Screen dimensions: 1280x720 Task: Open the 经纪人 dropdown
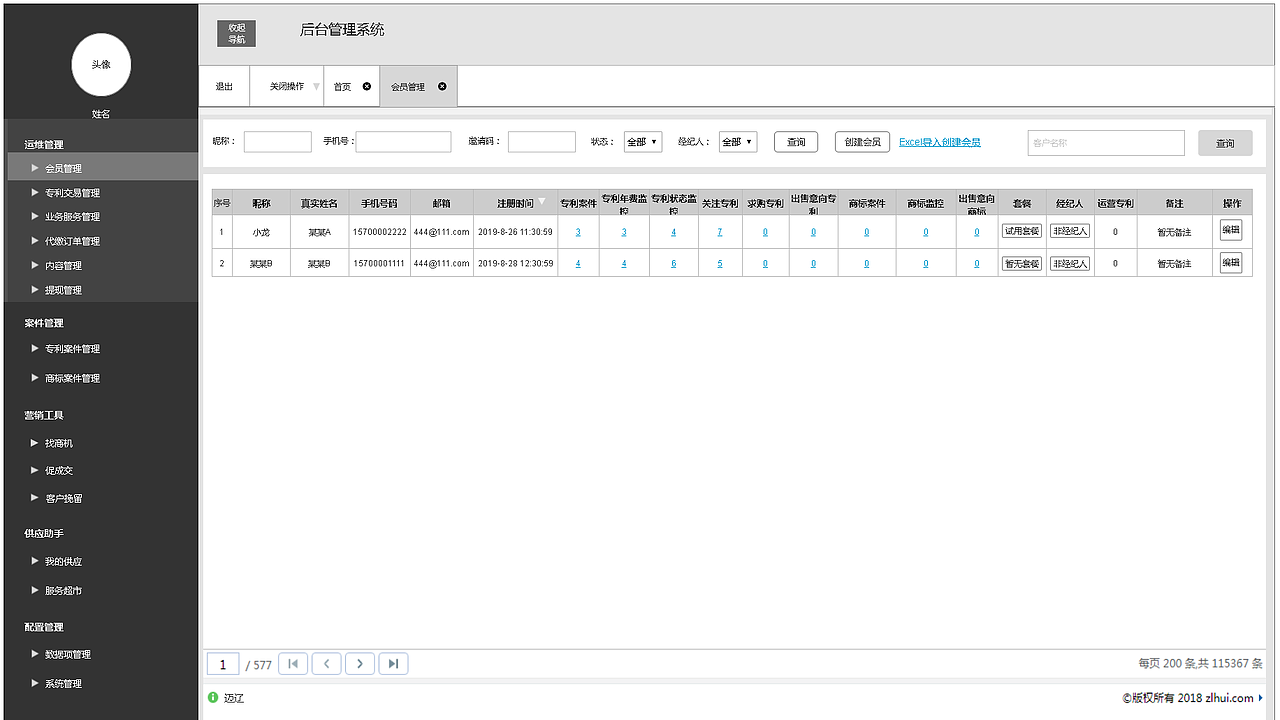click(738, 142)
